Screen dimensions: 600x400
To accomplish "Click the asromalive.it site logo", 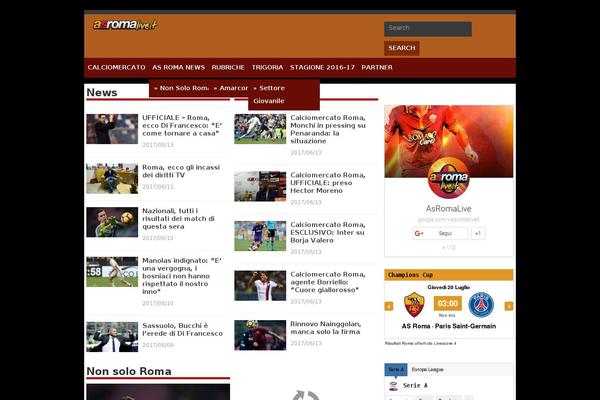I will coord(125,25).
